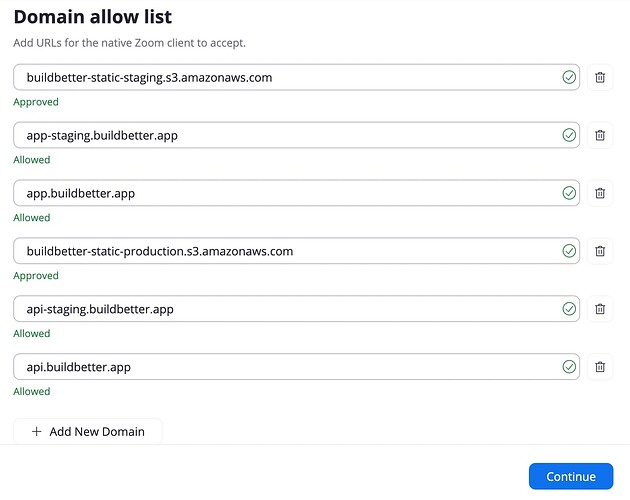Focus the app-staging.buildbetter.app text field
Image resolution: width=630 pixels, height=500 pixels.
pos(280,135)
